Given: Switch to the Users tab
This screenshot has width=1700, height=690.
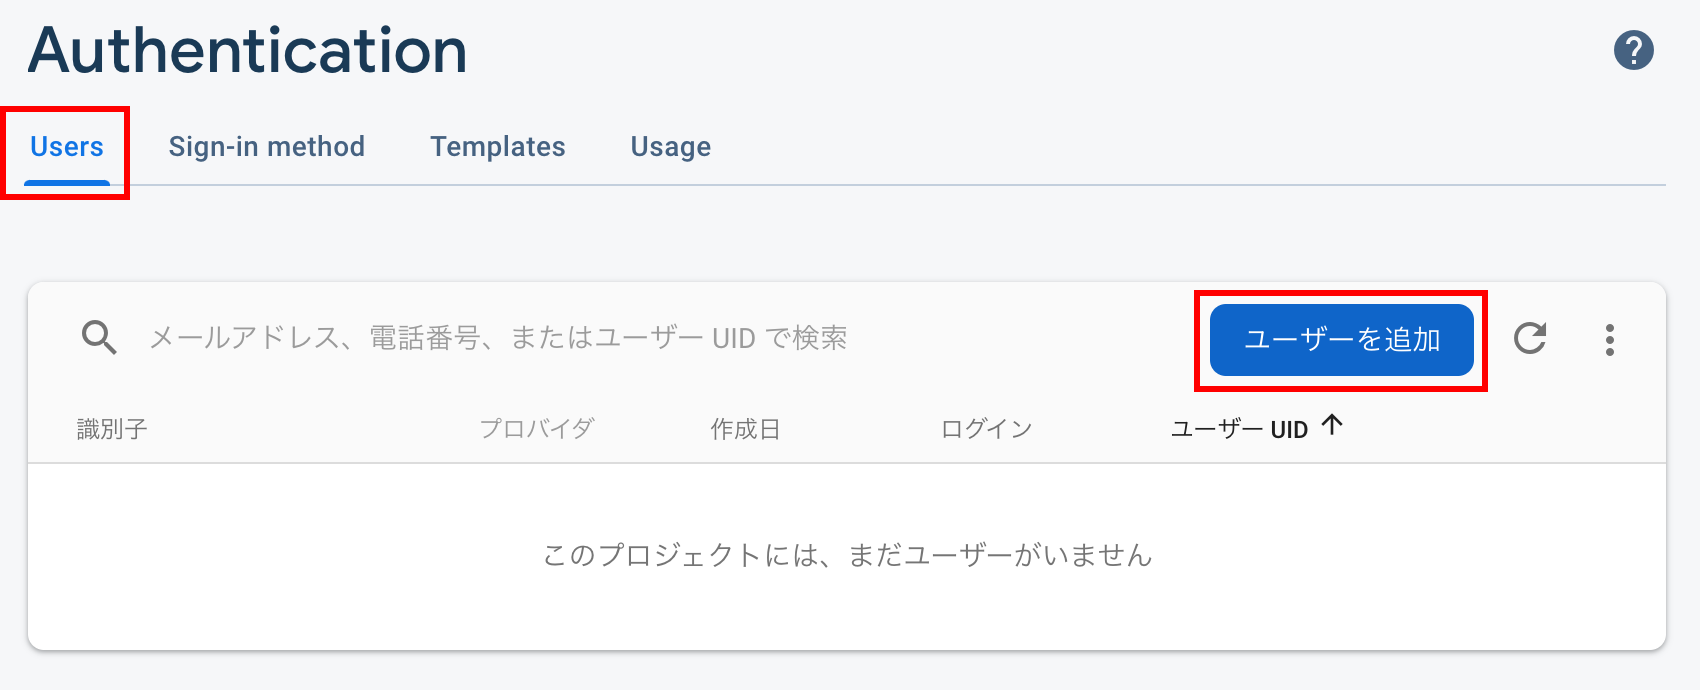Looking at the screenshot, I should click(x=67, y=147).
